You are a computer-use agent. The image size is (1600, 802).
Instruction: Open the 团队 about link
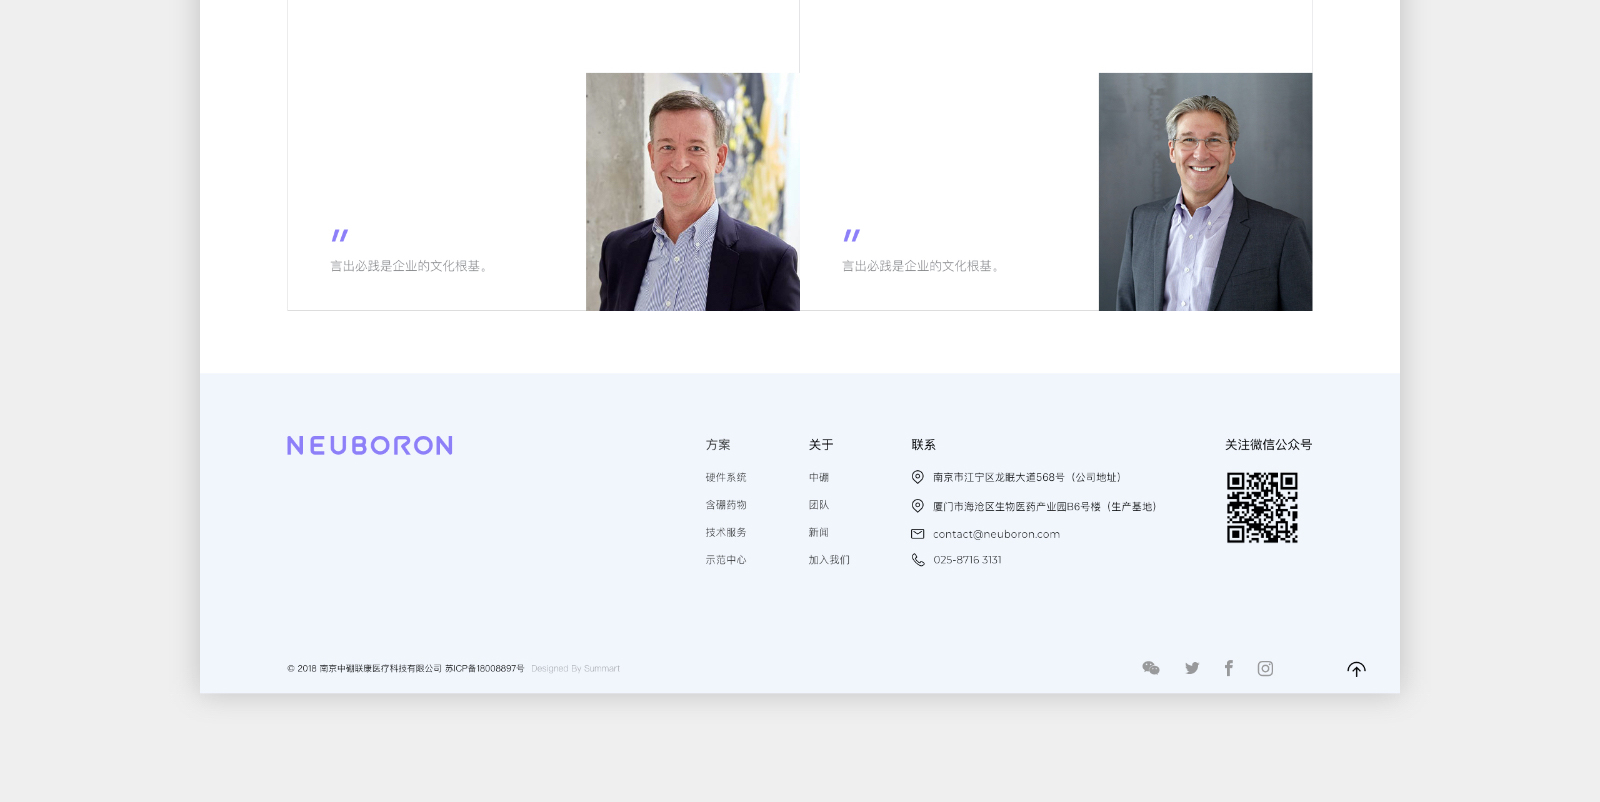click(x=819, y=505)
